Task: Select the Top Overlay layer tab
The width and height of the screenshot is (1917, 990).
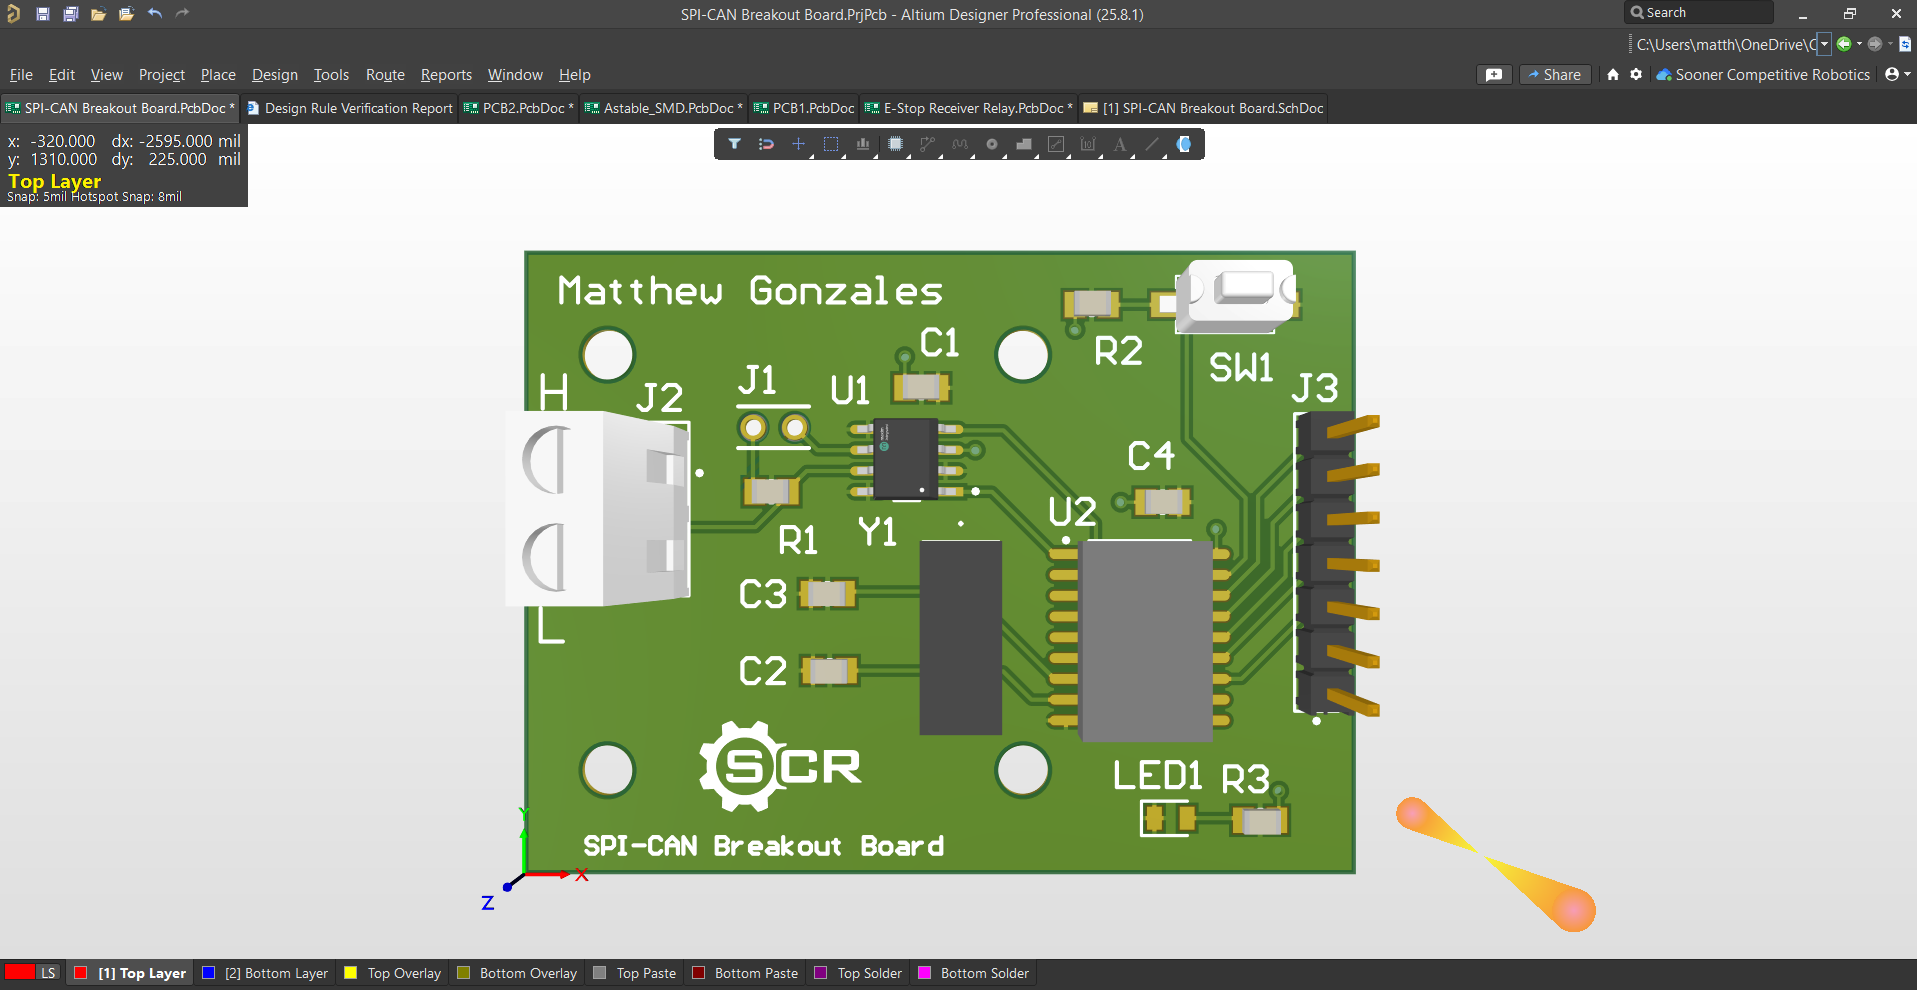Action: pos(392,973)
